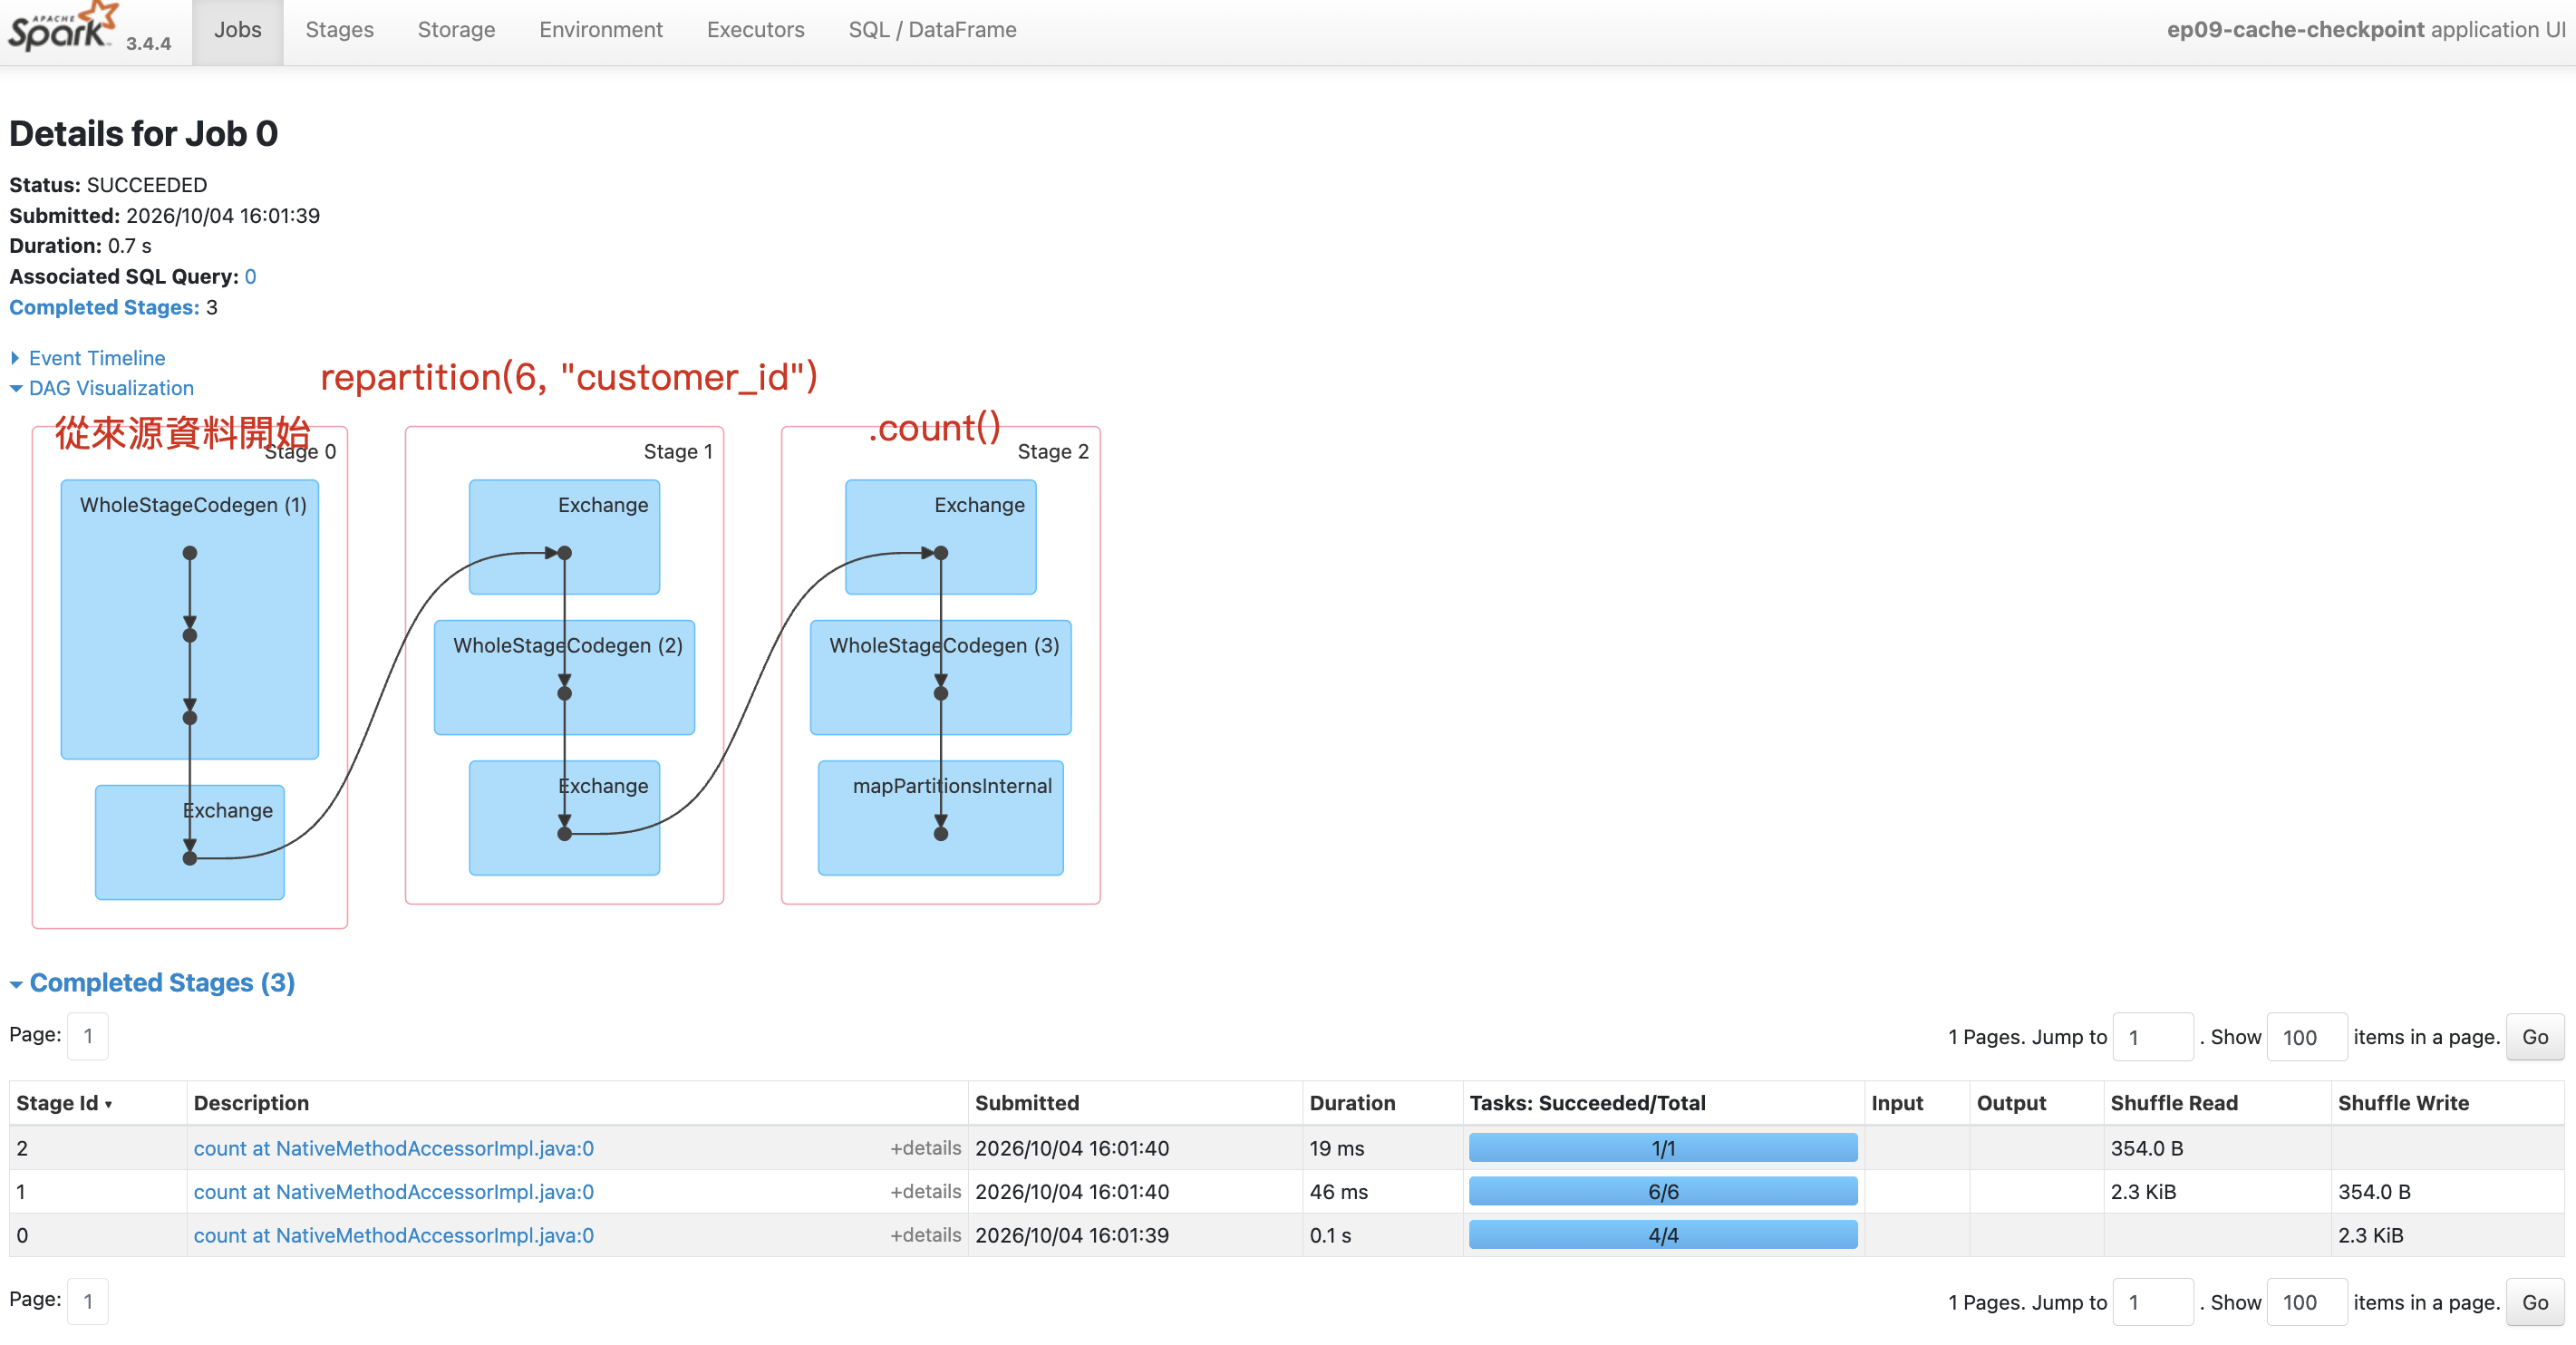Click WholeStageCodegen (1) node in Stage 0
The height and width of the screenshot is (1345, 2576).
pos(189,619)
